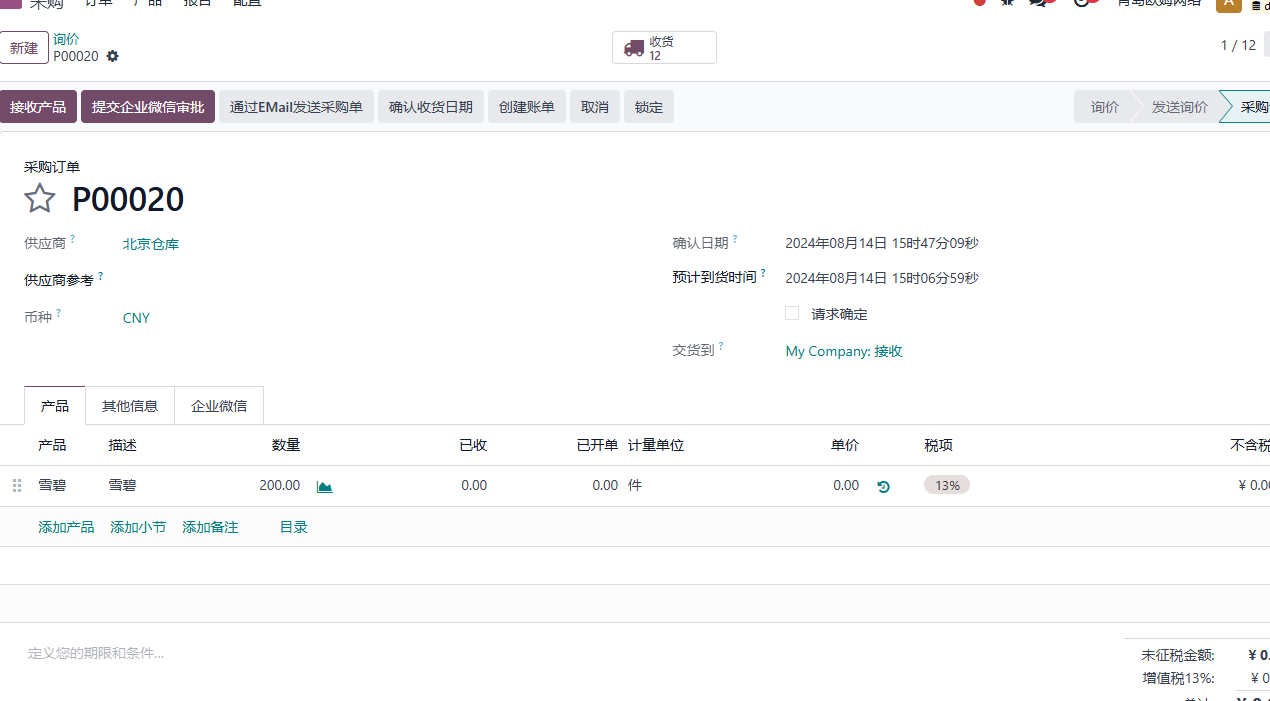Screen dimensions: 1270x701
Task: Switch to the 其他信息 tab
Action: 130,406
